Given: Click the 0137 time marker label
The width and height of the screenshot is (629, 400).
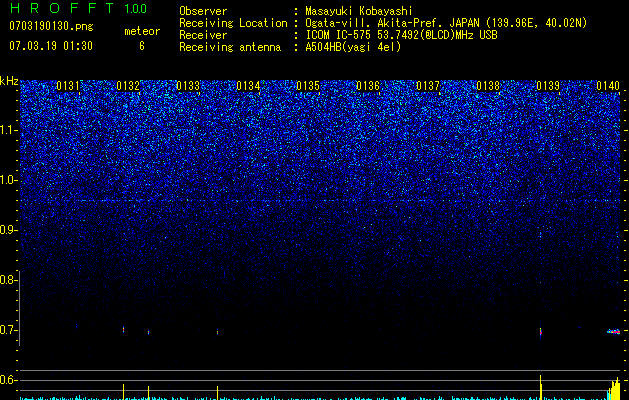Looking at the screenshot, I should coord(428,86).
